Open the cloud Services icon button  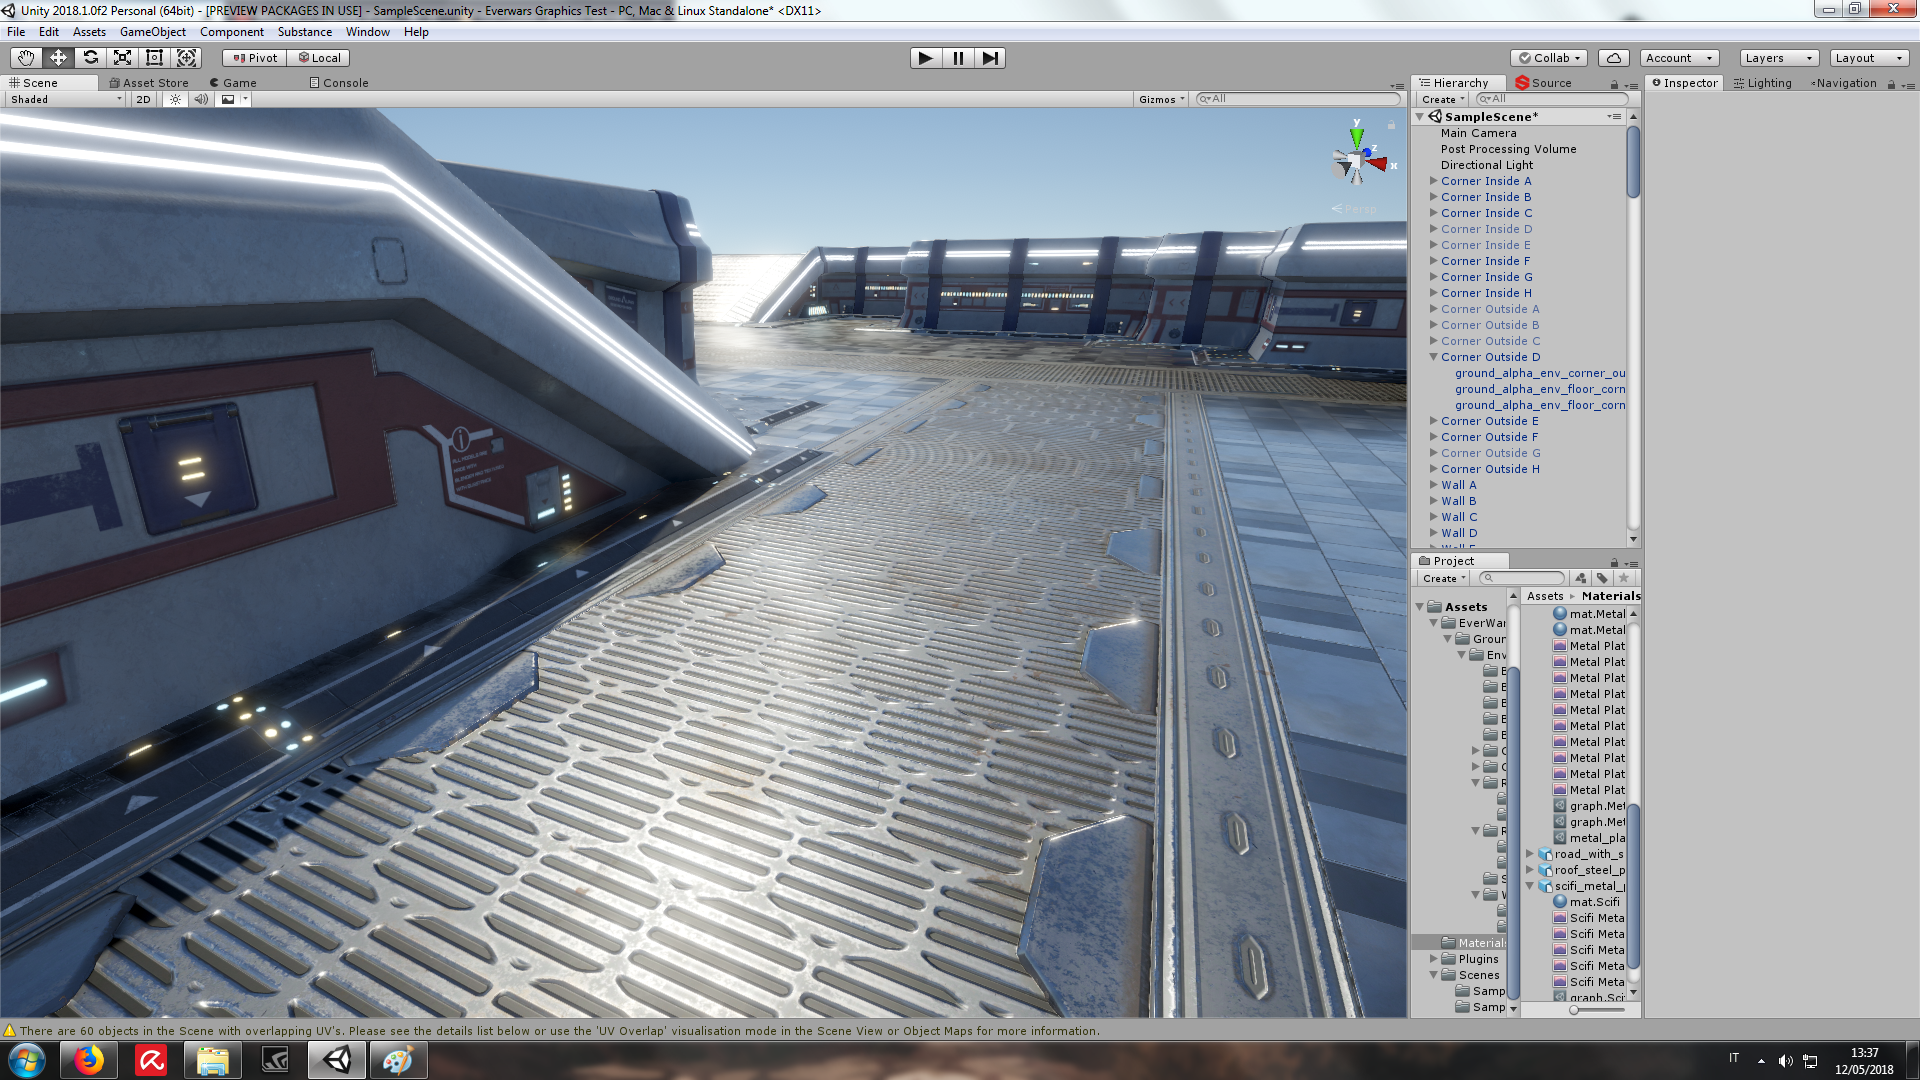[x=1613, y=58]
